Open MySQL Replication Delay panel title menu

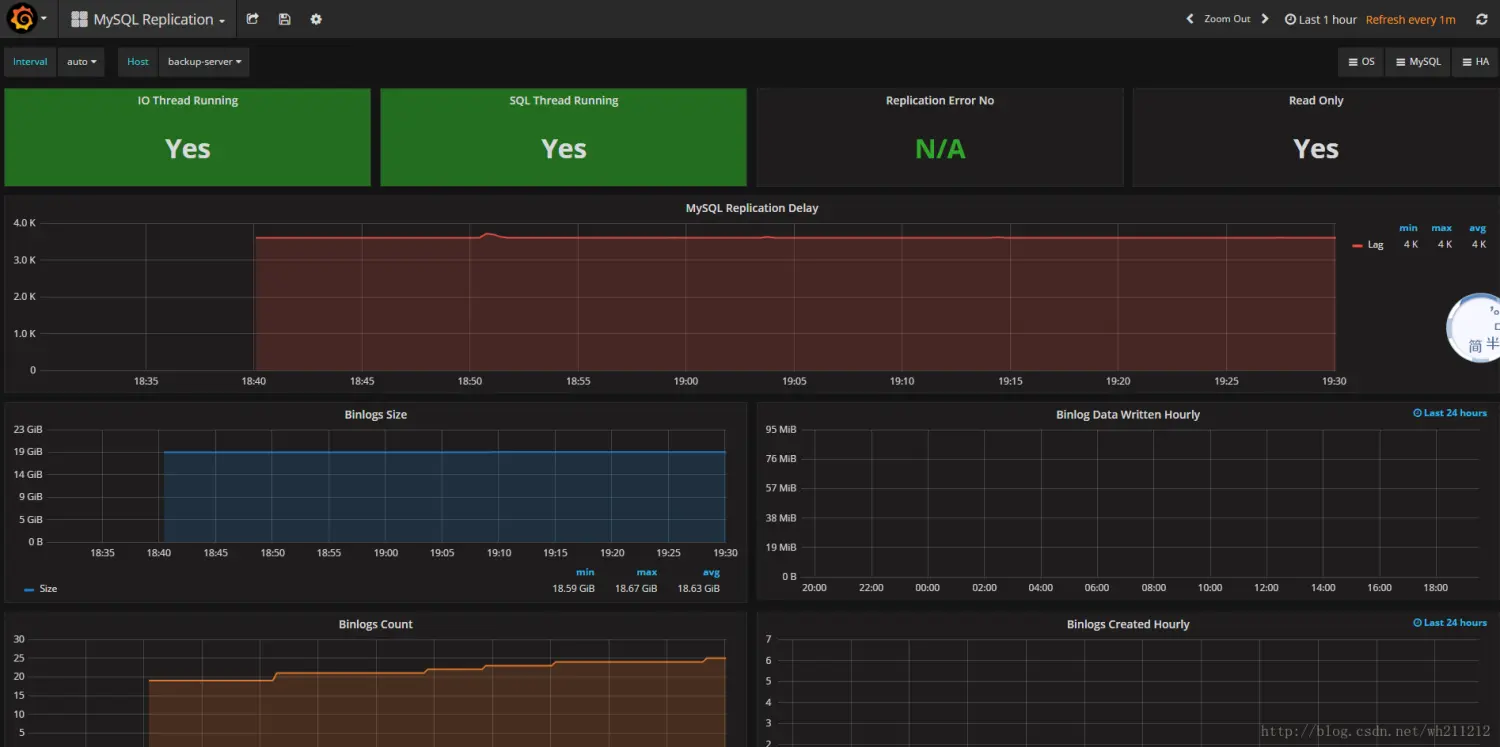pyautogui.click(x=752, y=208)
